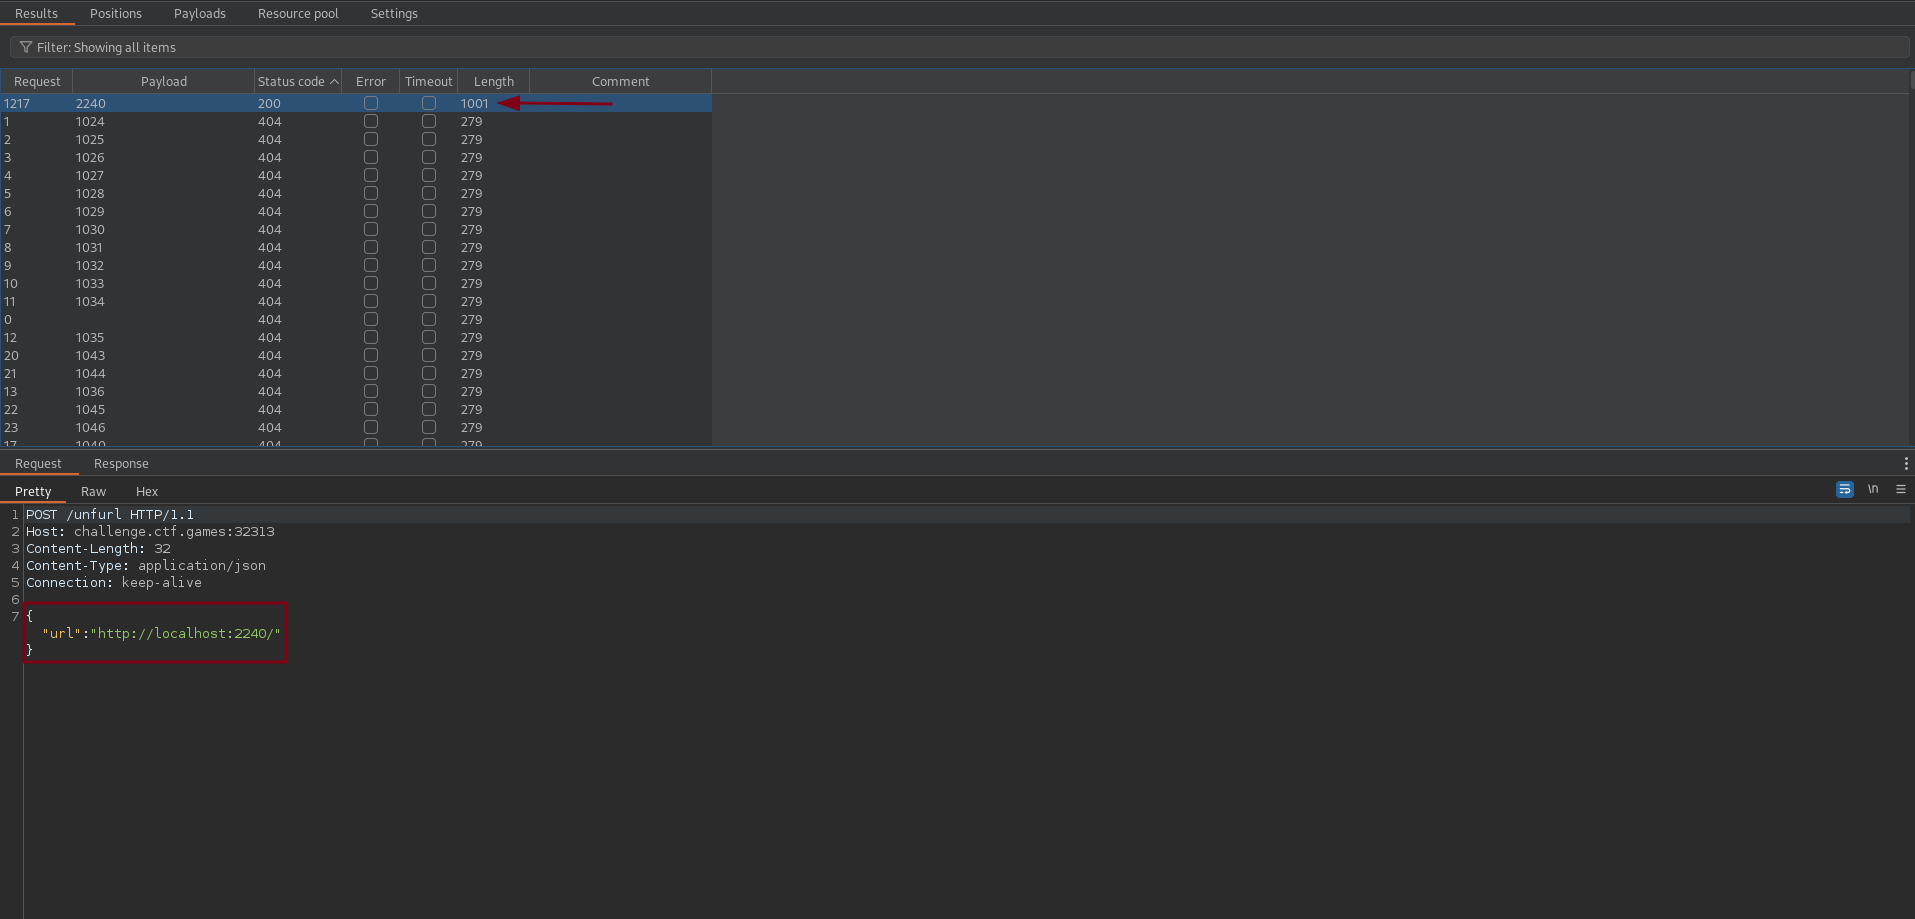
Task: Check the Error checkbox on request 1
Action: 370,121
